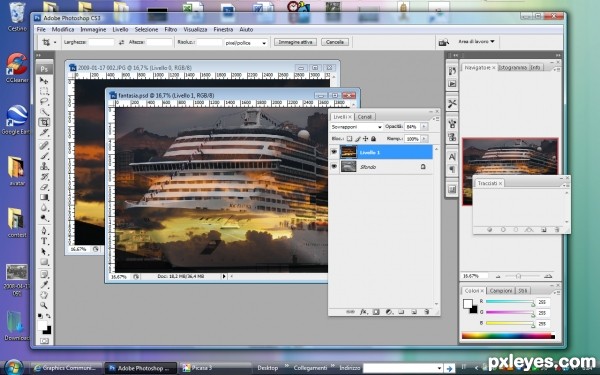600x375 pixels.
Task: Click the Larghezza input field
Action: [101, 42]
